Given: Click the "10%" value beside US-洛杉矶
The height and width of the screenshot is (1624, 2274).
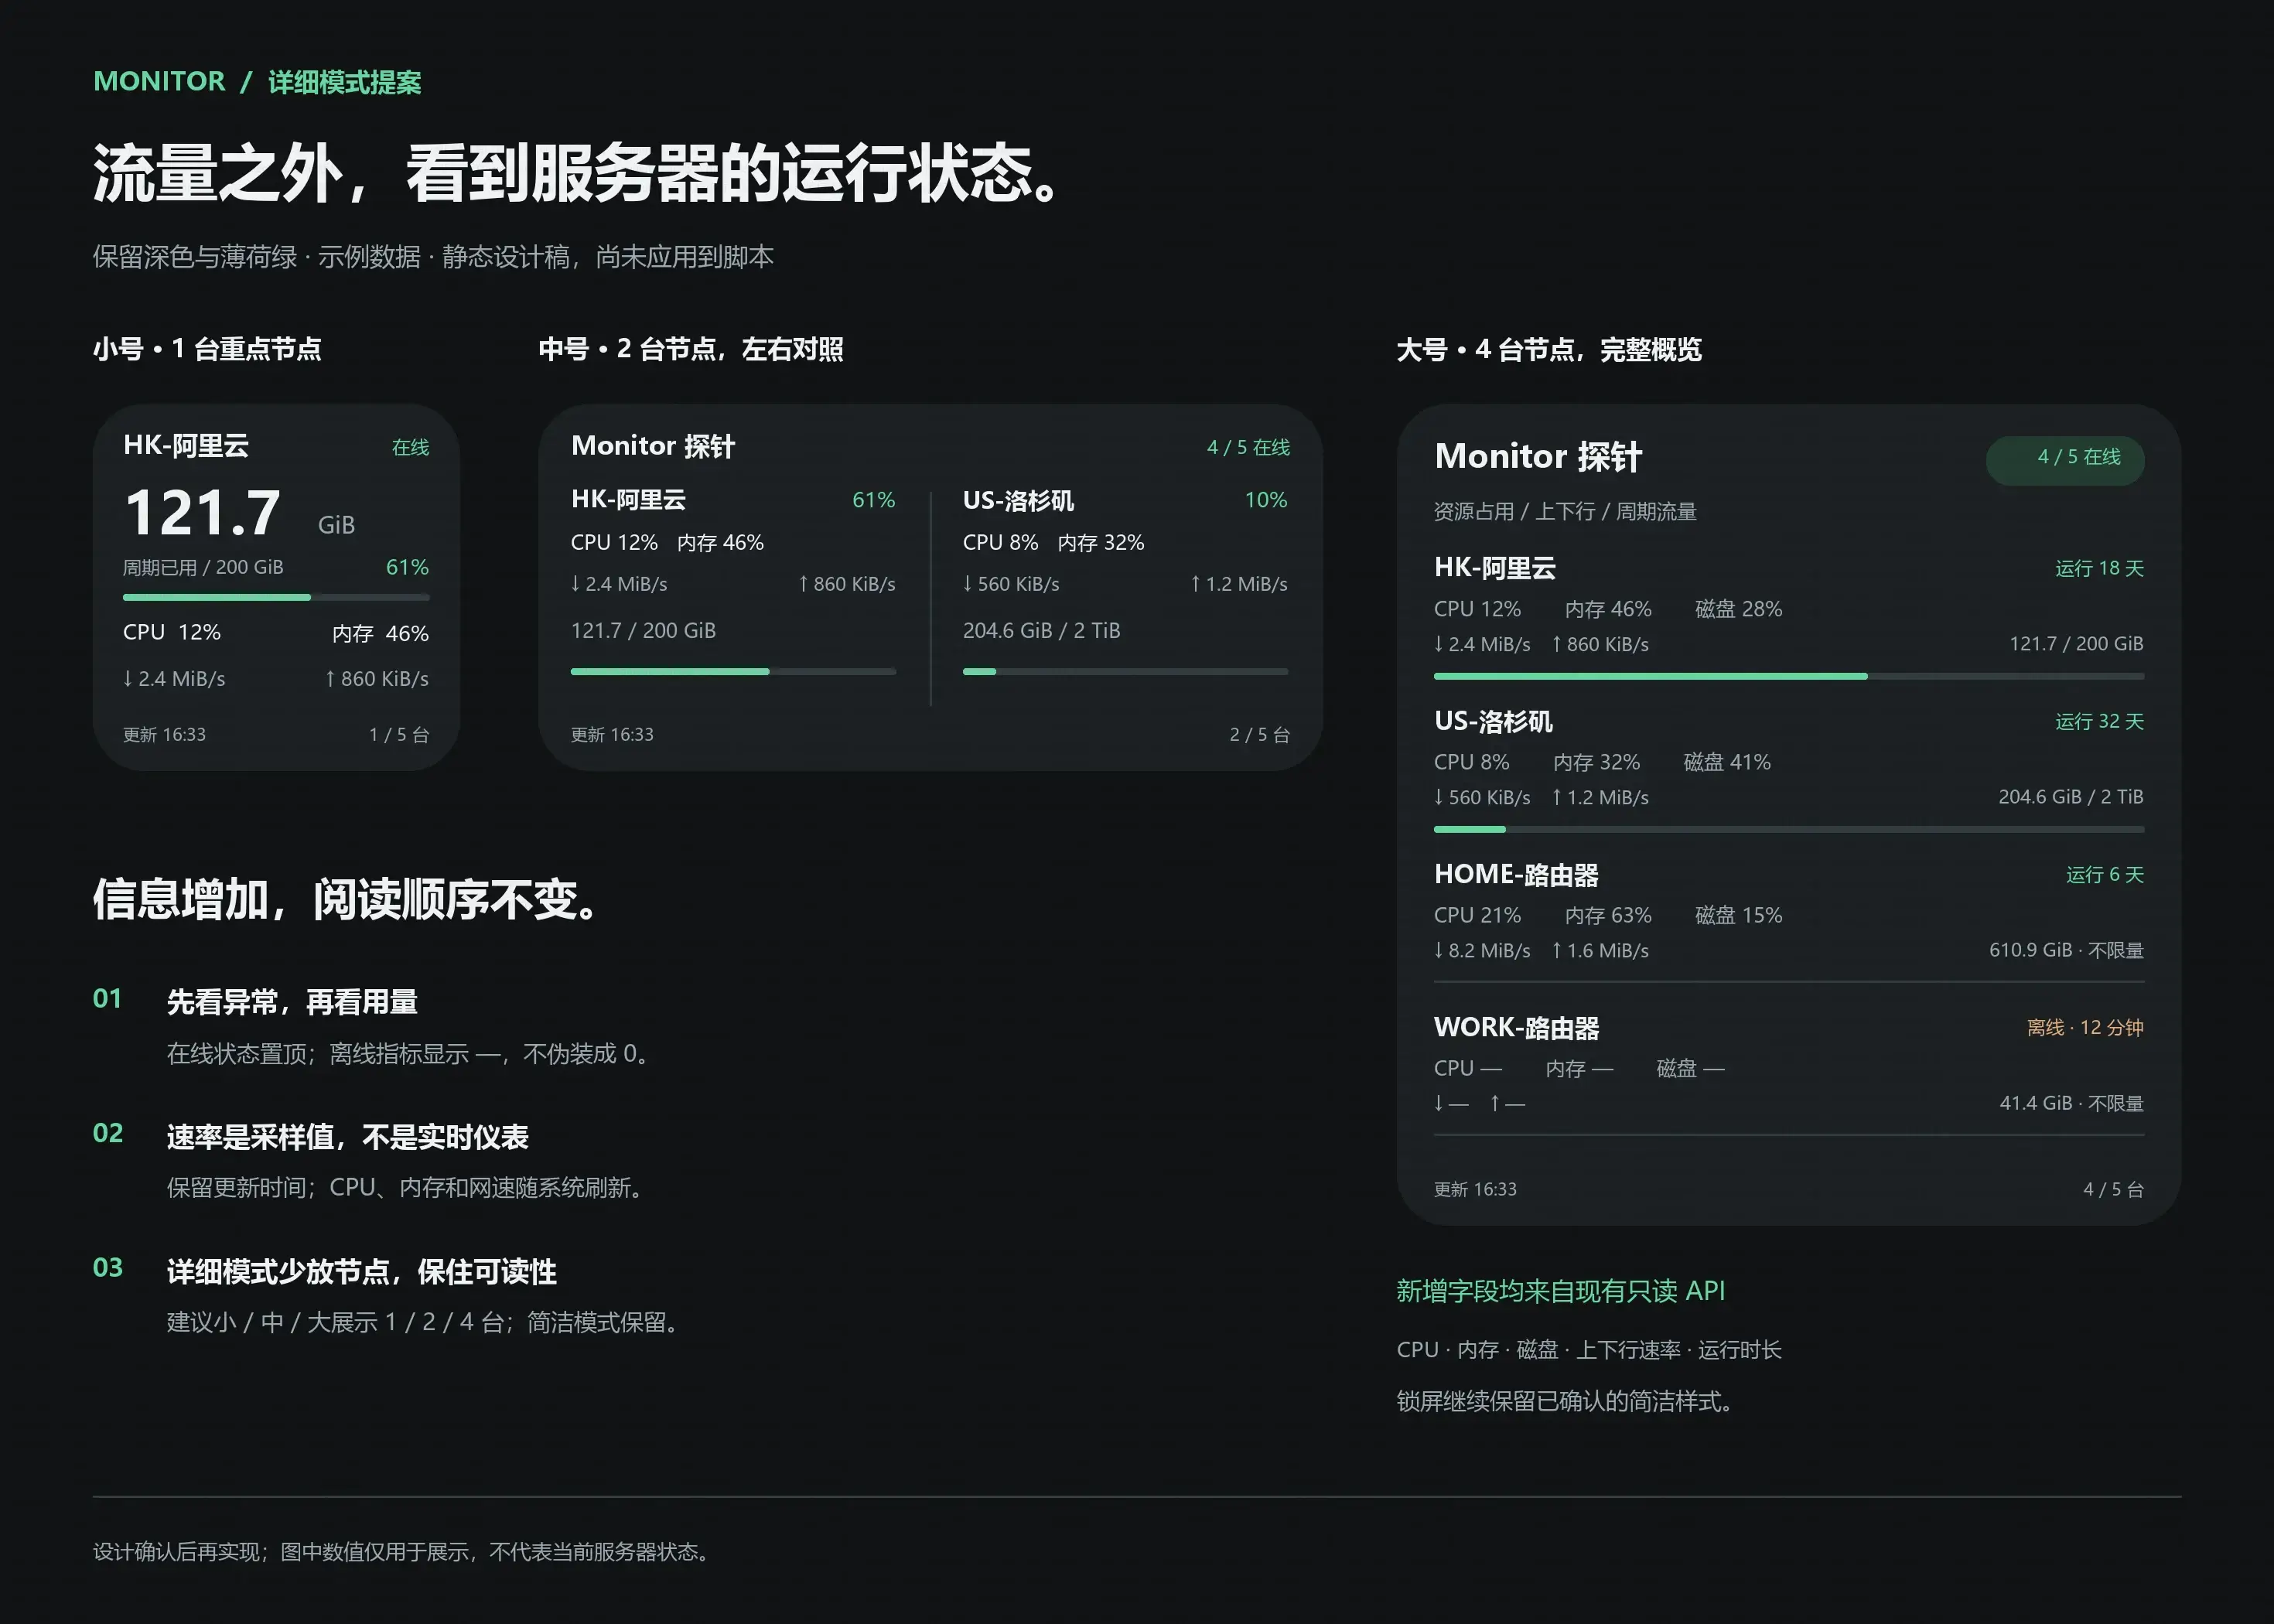Looking at the screenshot, I should [1266, 500].
